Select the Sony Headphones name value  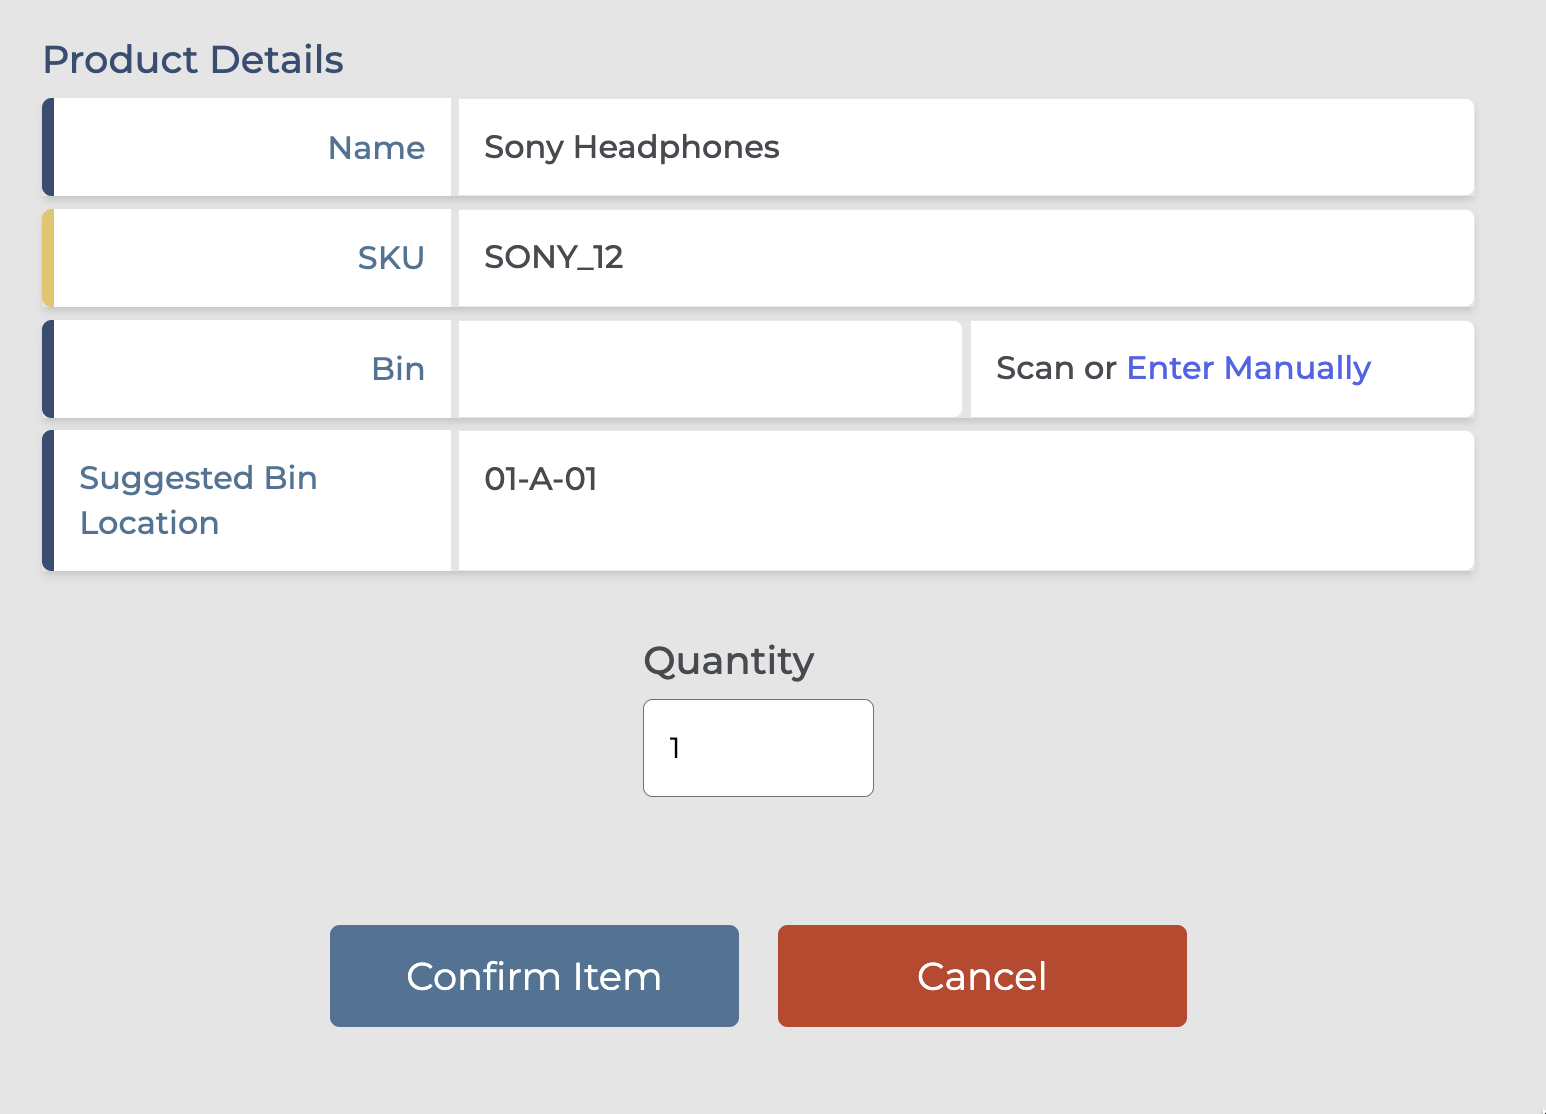631,147
